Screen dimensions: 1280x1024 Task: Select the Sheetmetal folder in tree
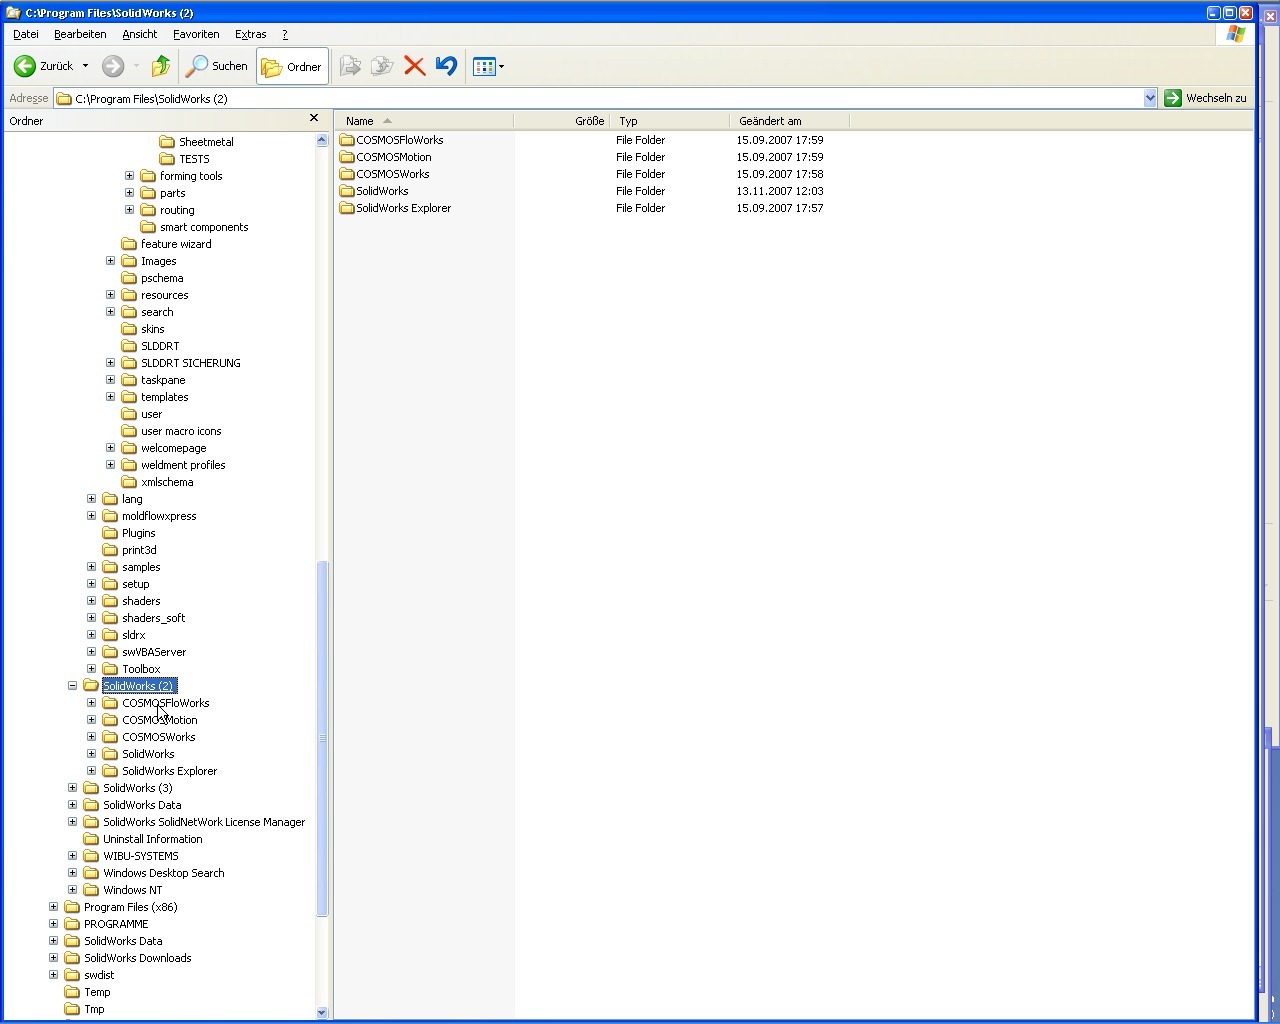point(206,142)
